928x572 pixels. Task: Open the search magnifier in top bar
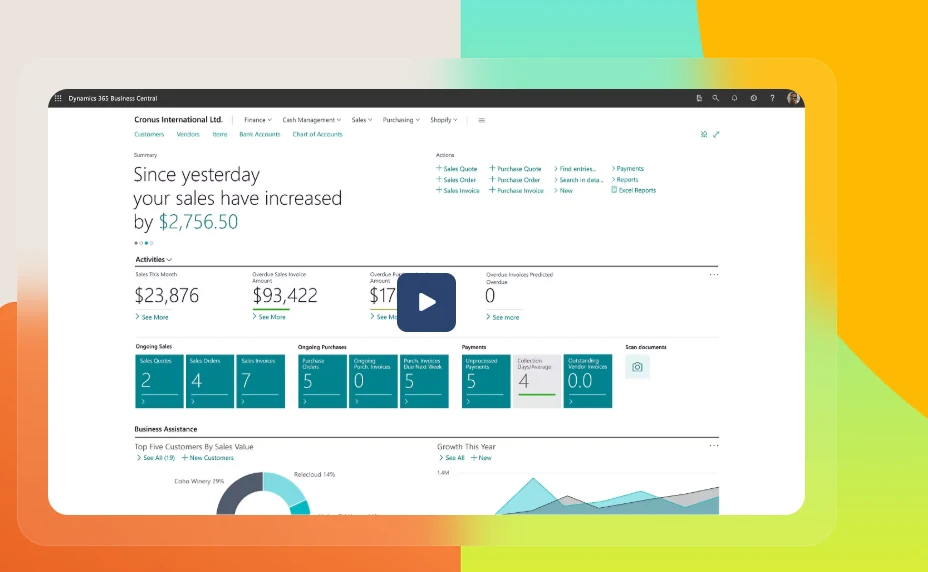click(x=716, y=98)
